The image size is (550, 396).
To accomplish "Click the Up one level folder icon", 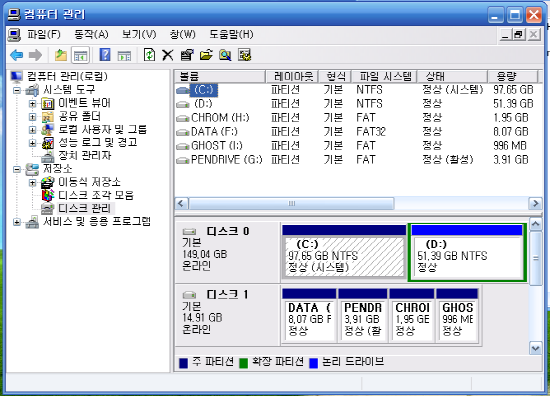I will 61,55.
